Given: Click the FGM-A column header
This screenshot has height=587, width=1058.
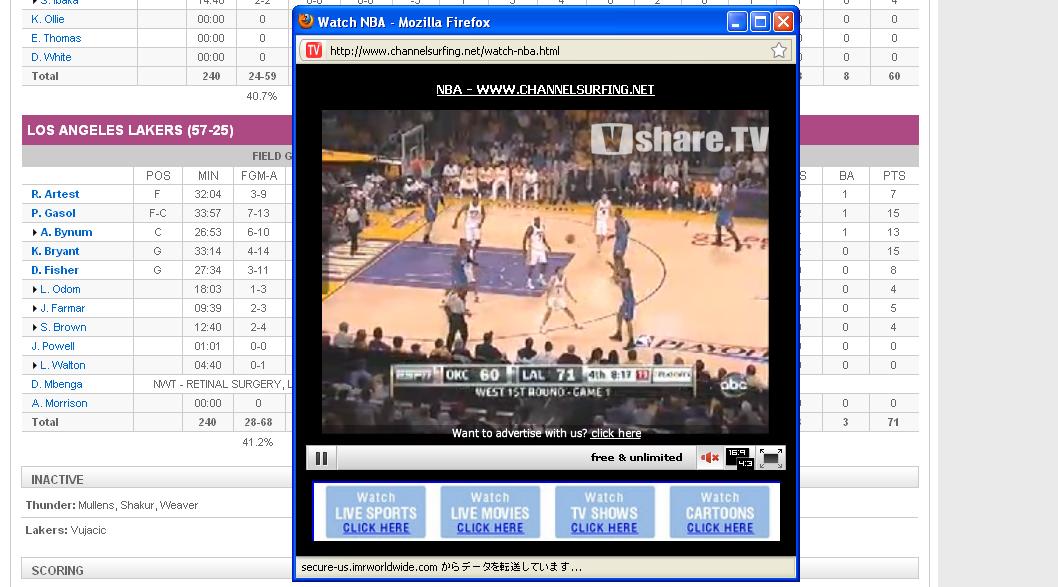Looking at the screenshot, I should tap(259, 175).
